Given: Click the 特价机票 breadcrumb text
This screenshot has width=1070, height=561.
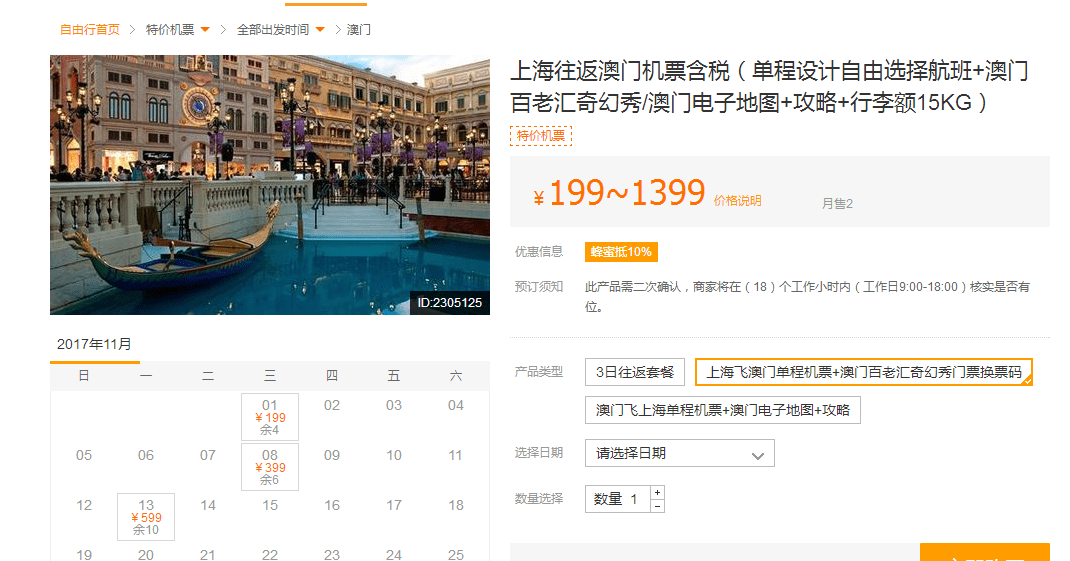Looking at the screenshot, I should [170, 29].
